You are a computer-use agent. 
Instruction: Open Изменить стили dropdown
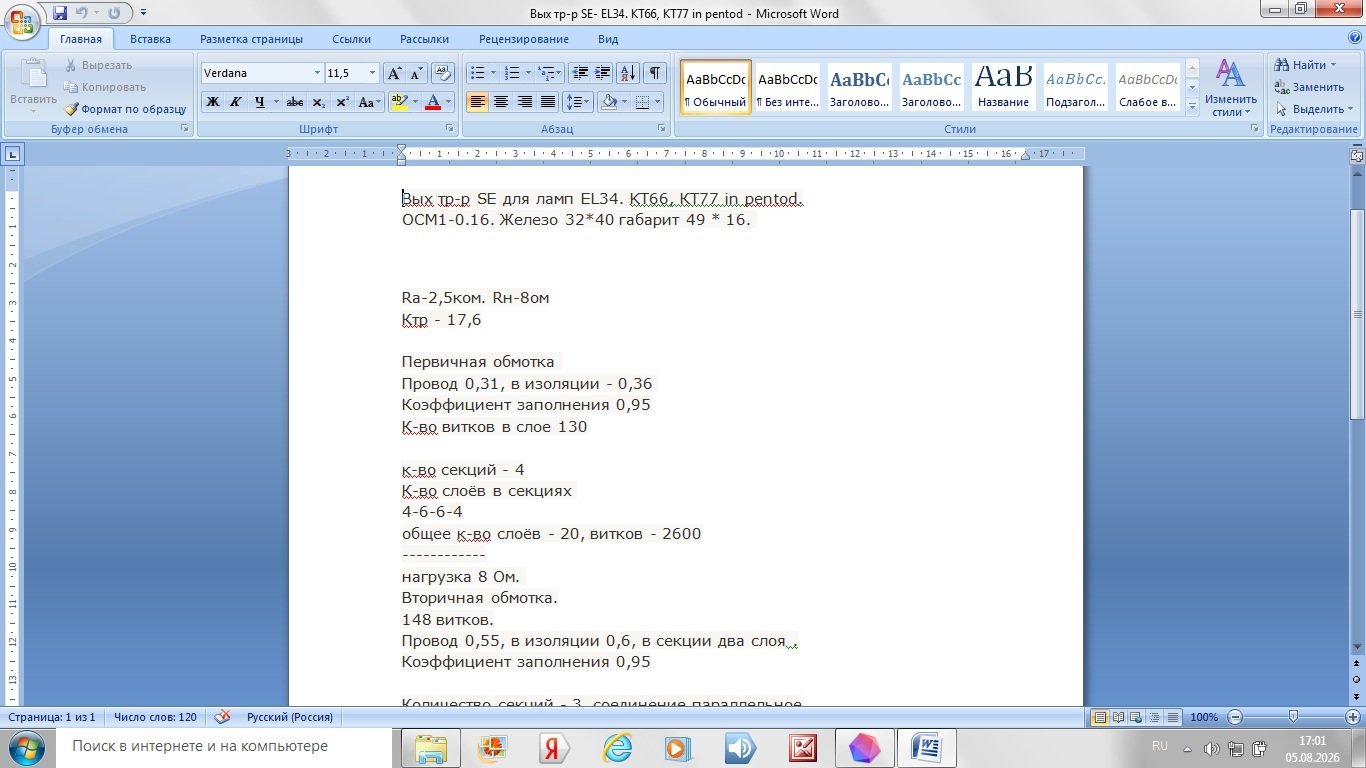click(1231, 88)
